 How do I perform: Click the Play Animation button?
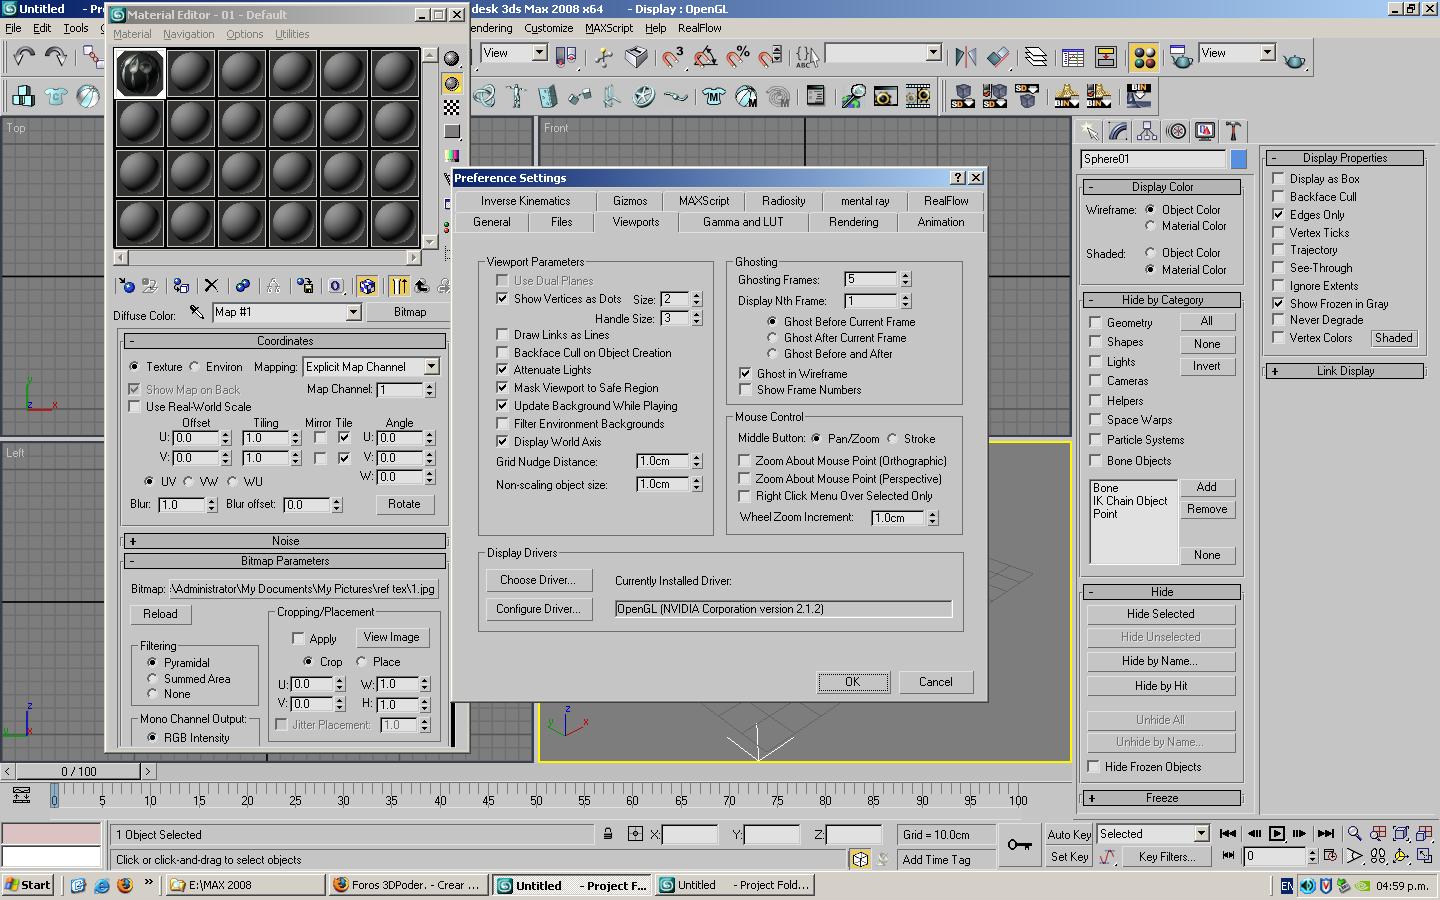tap(1276, 833)
